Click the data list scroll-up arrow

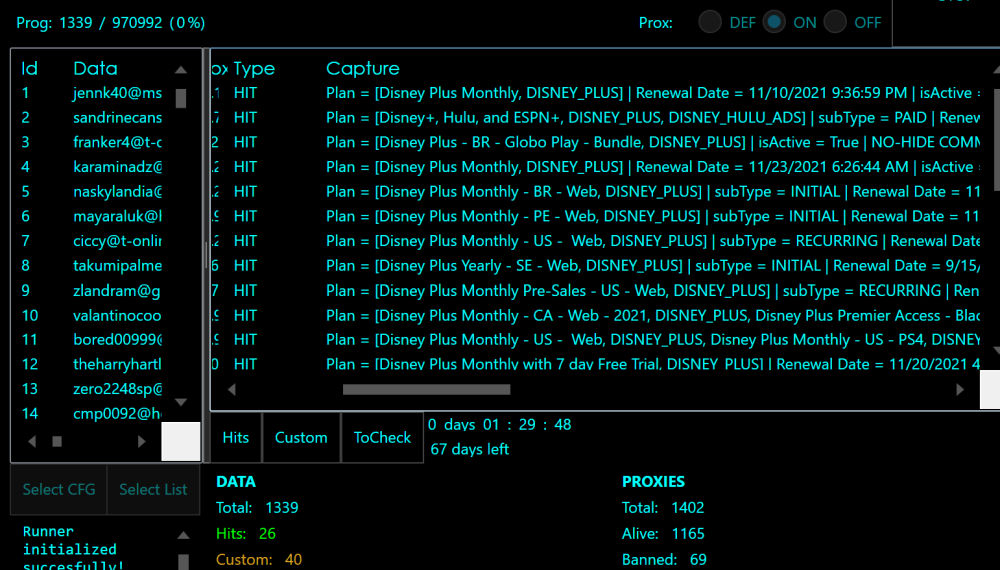181,70
